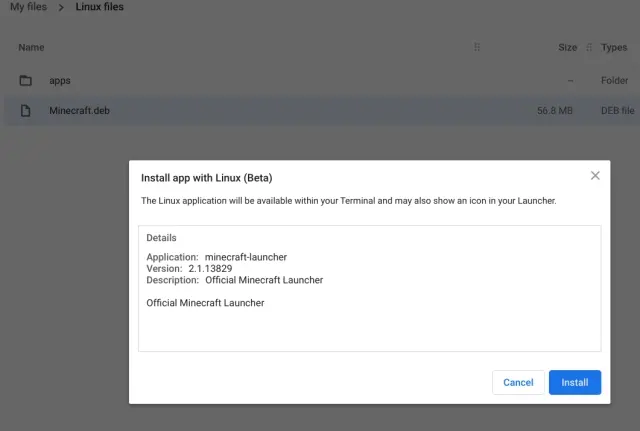Click the Minecraft.deb file icon
640x431 pixels.
[x=26, y=110]
